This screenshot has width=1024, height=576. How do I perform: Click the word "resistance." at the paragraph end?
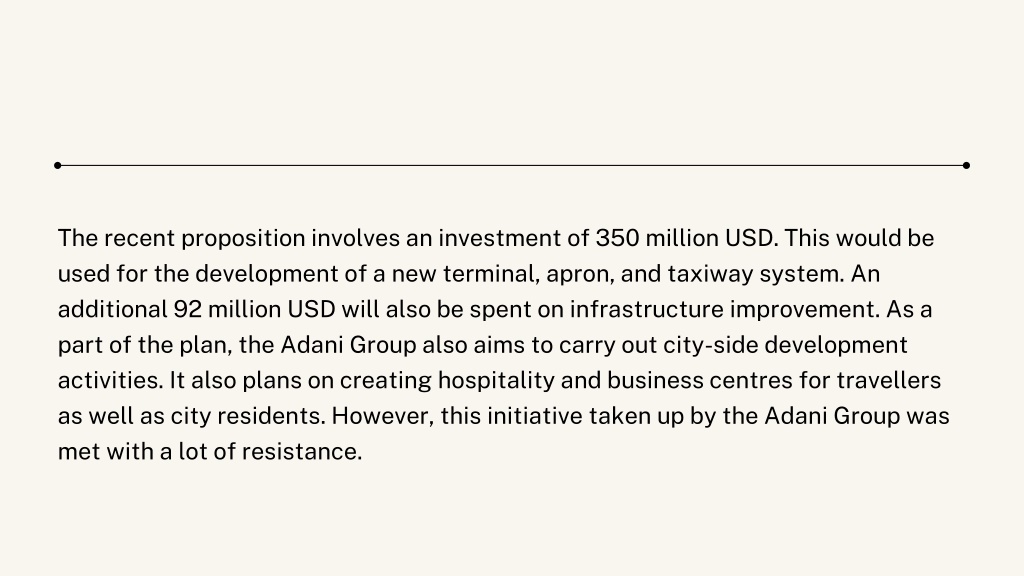pos(302,452)
